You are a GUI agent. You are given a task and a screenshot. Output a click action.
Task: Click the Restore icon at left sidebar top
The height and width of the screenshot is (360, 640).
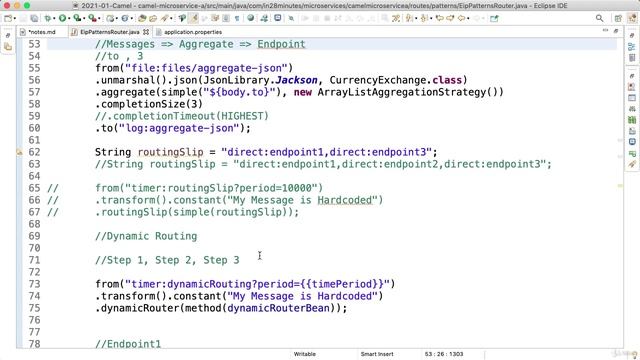pyautogui.click(x=8, y=36)
